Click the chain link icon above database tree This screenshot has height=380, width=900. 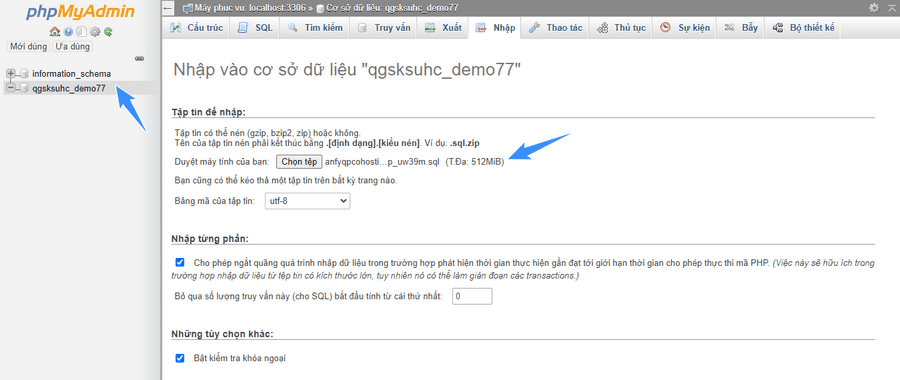click(139, 59)
